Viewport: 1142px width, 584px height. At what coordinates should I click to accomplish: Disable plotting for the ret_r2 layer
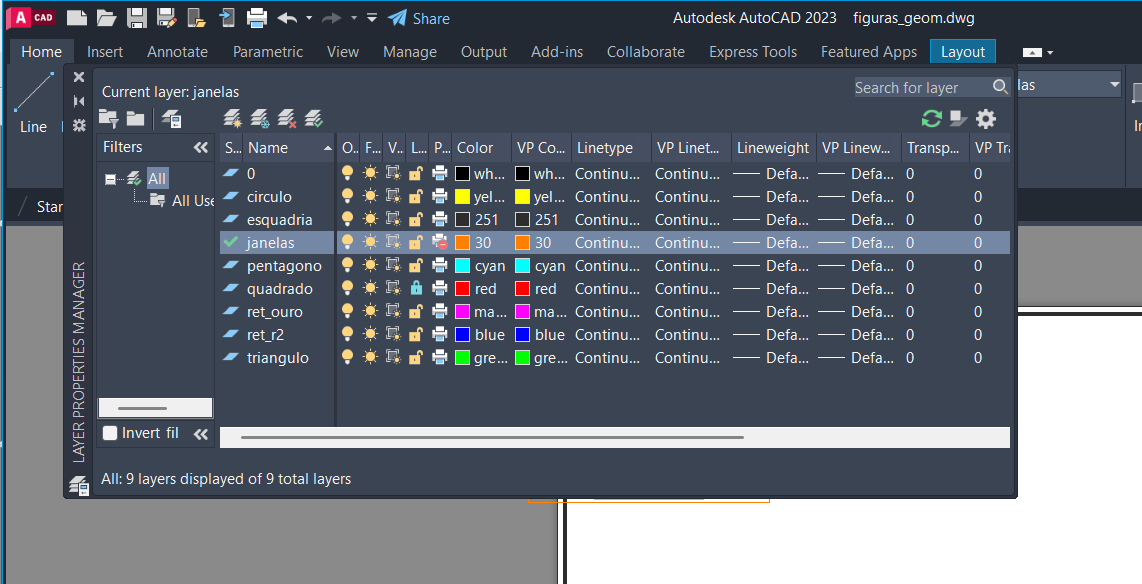pyautogui.click(x=439, y=335)
